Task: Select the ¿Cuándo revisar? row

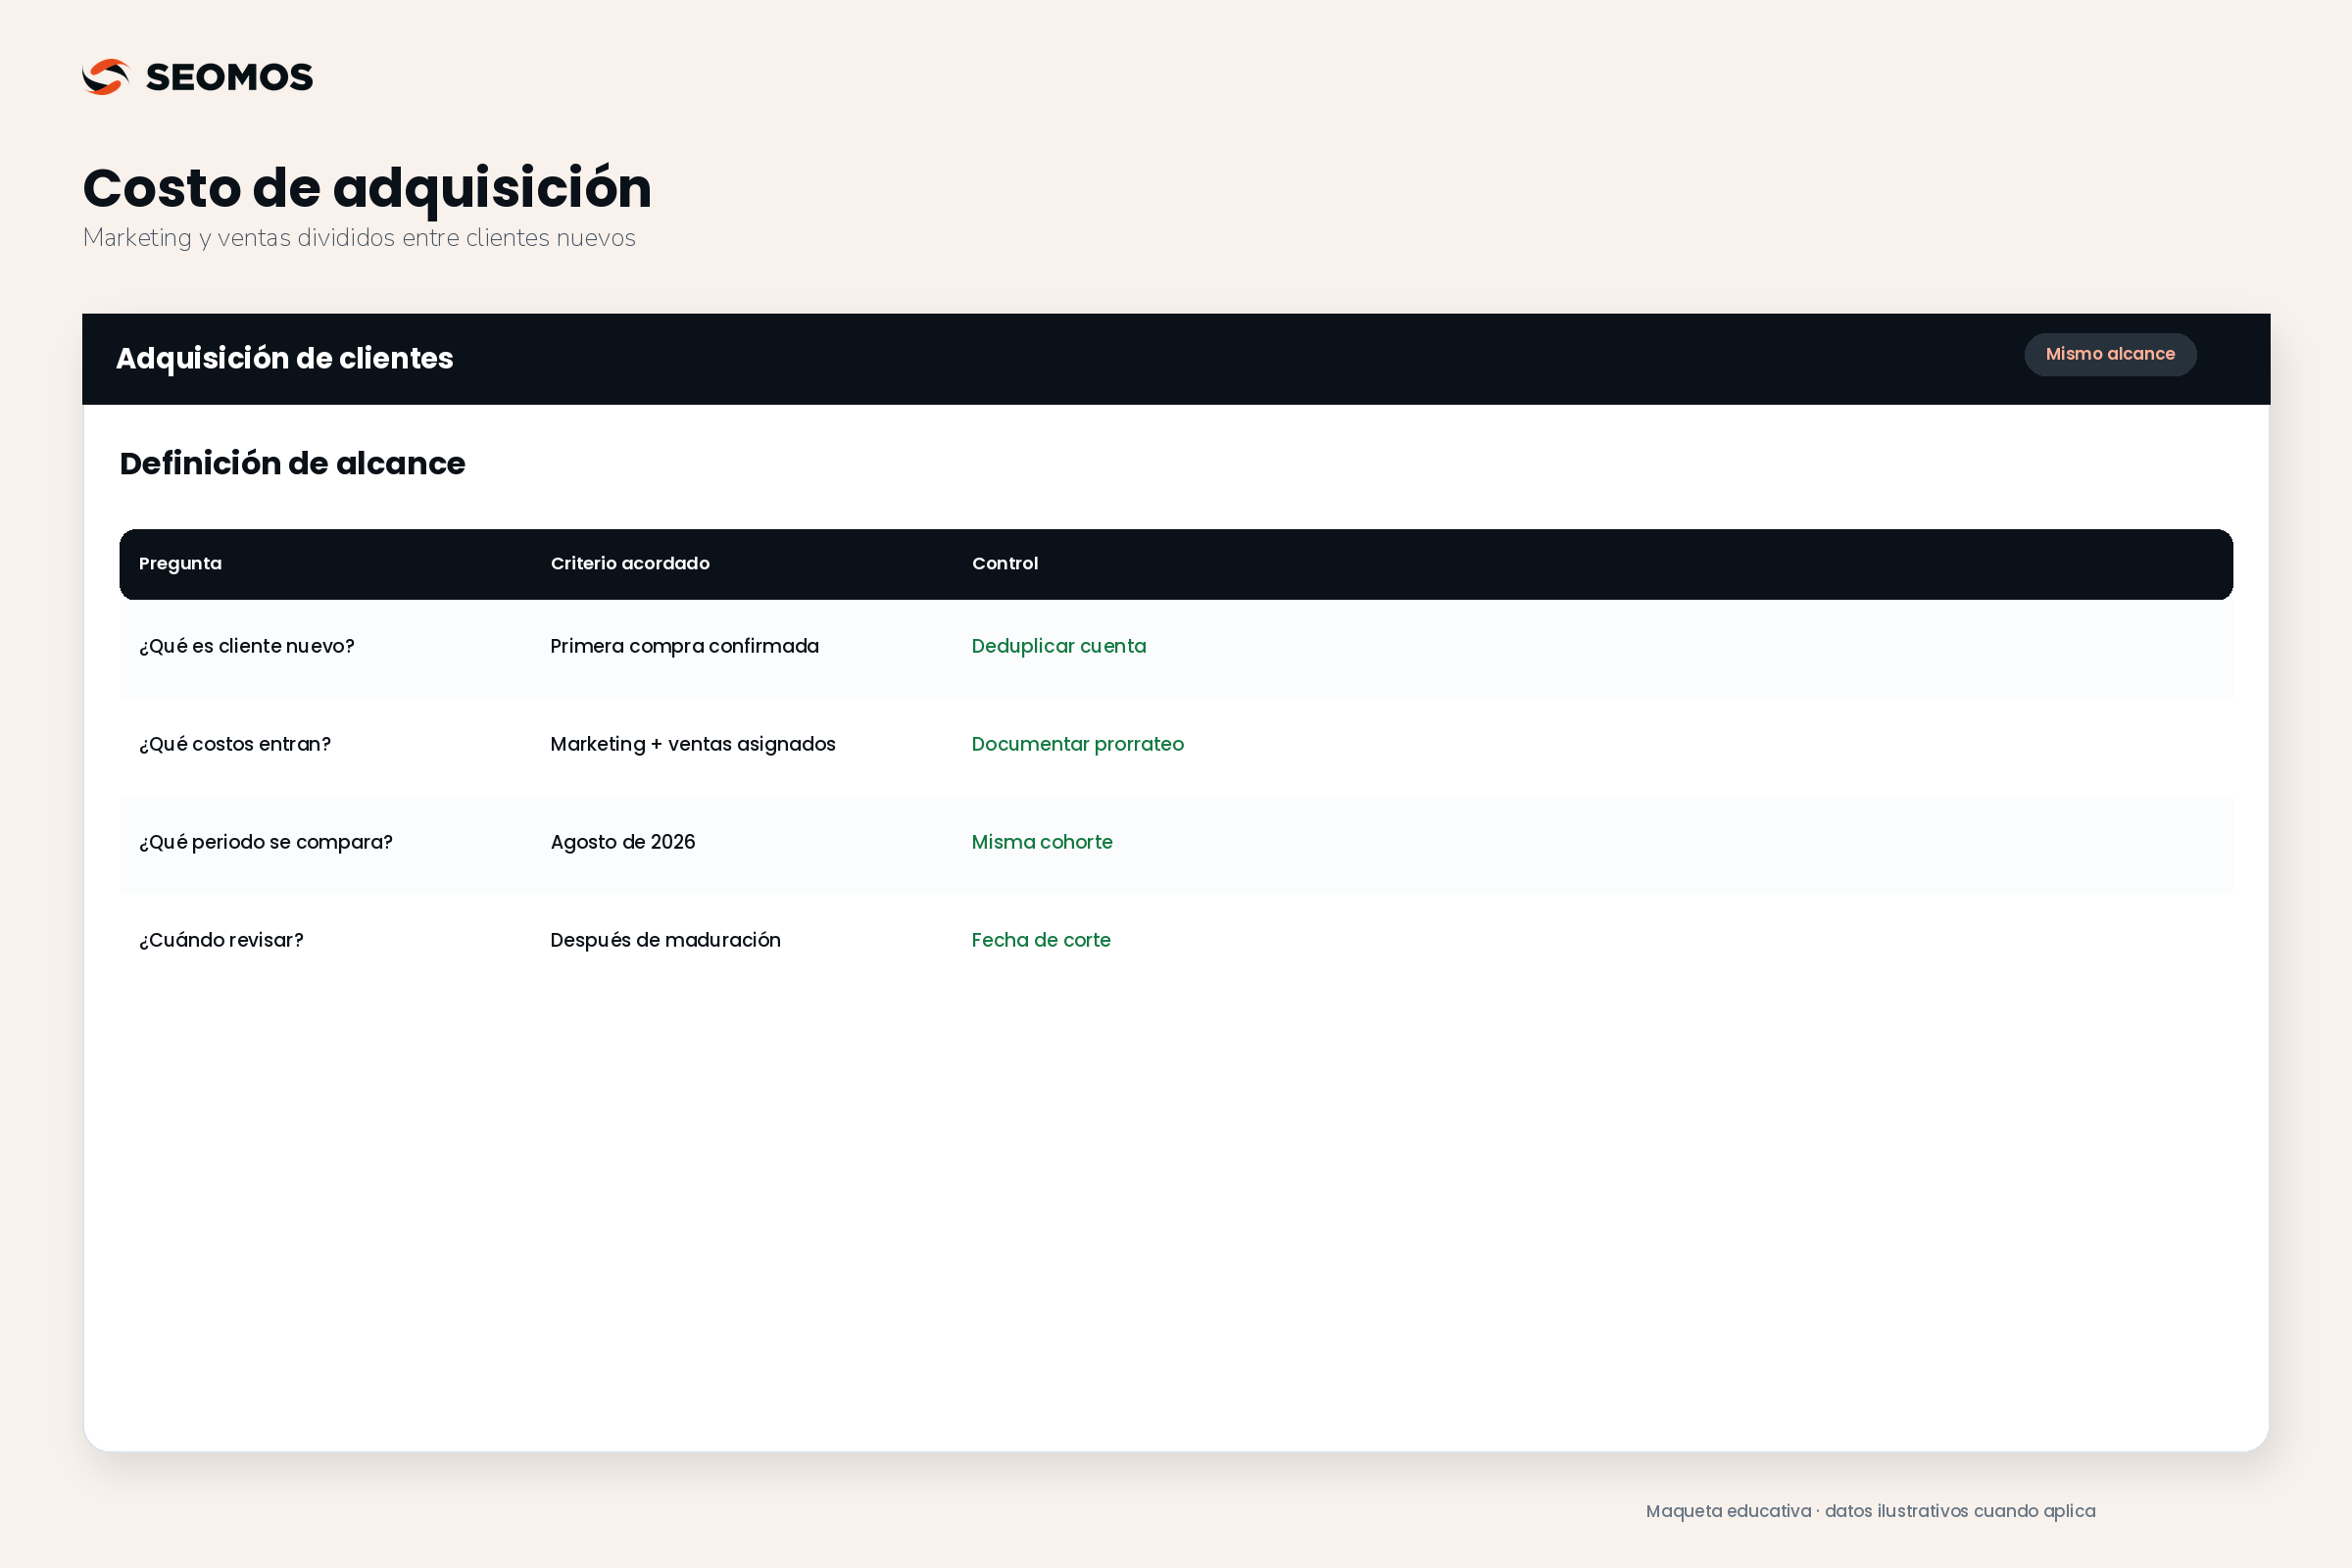Action: coord(1176,941)
